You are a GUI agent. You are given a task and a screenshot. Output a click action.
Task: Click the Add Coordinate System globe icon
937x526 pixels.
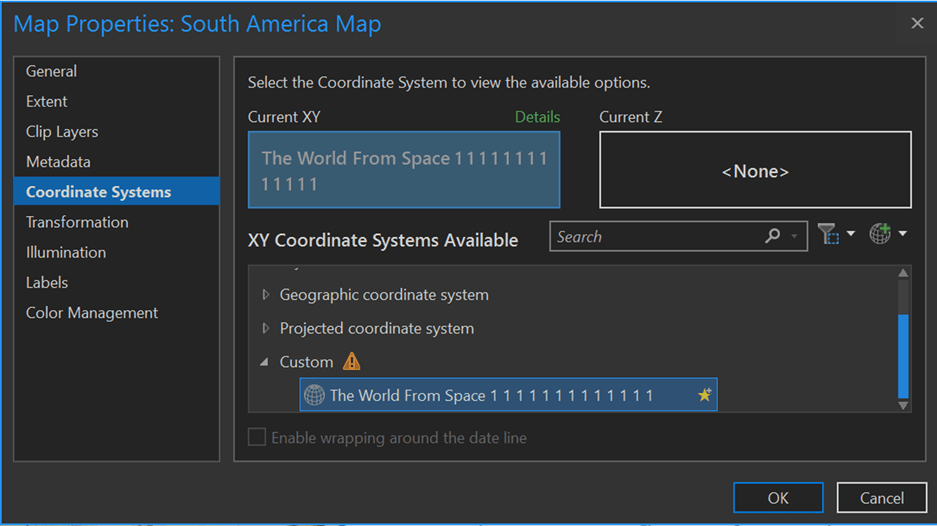tap(880, 235)
